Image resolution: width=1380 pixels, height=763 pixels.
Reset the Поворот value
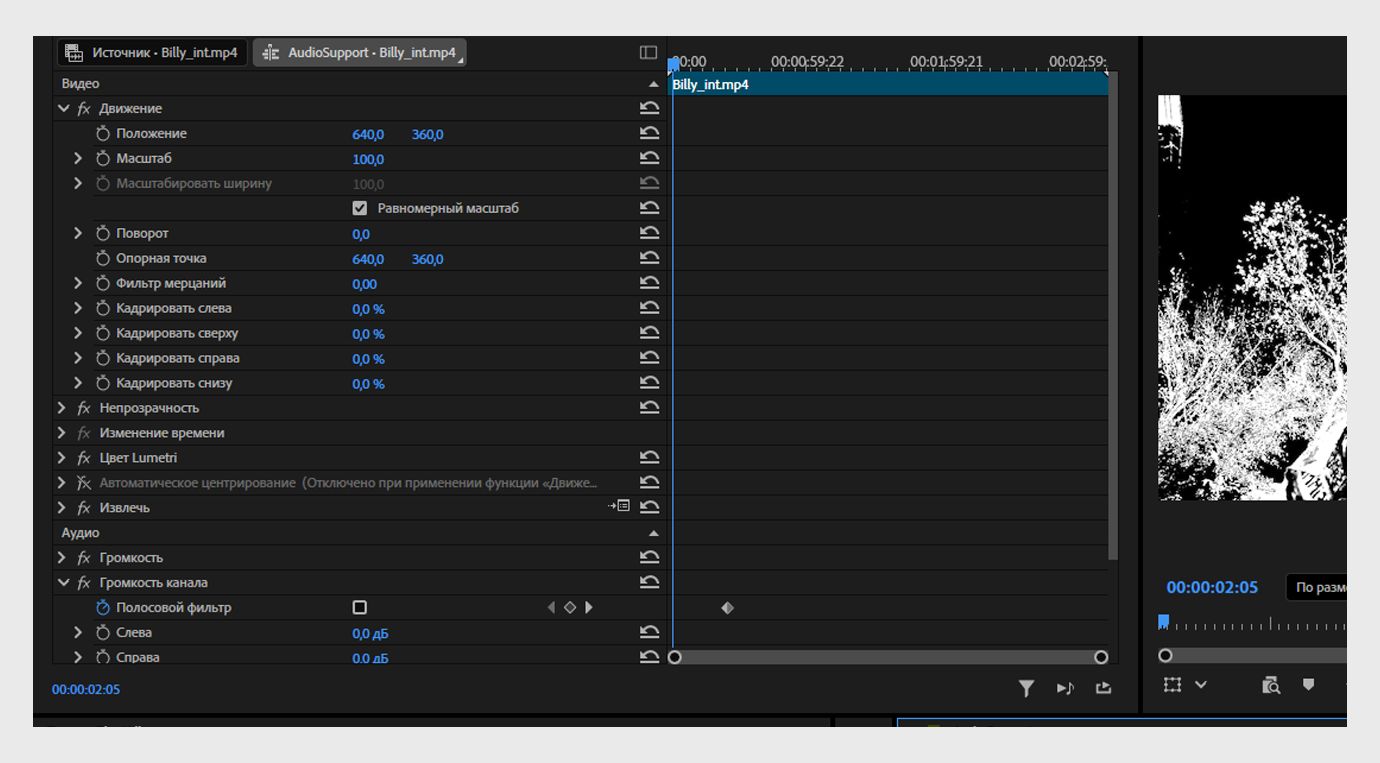[x=650, y=233]
